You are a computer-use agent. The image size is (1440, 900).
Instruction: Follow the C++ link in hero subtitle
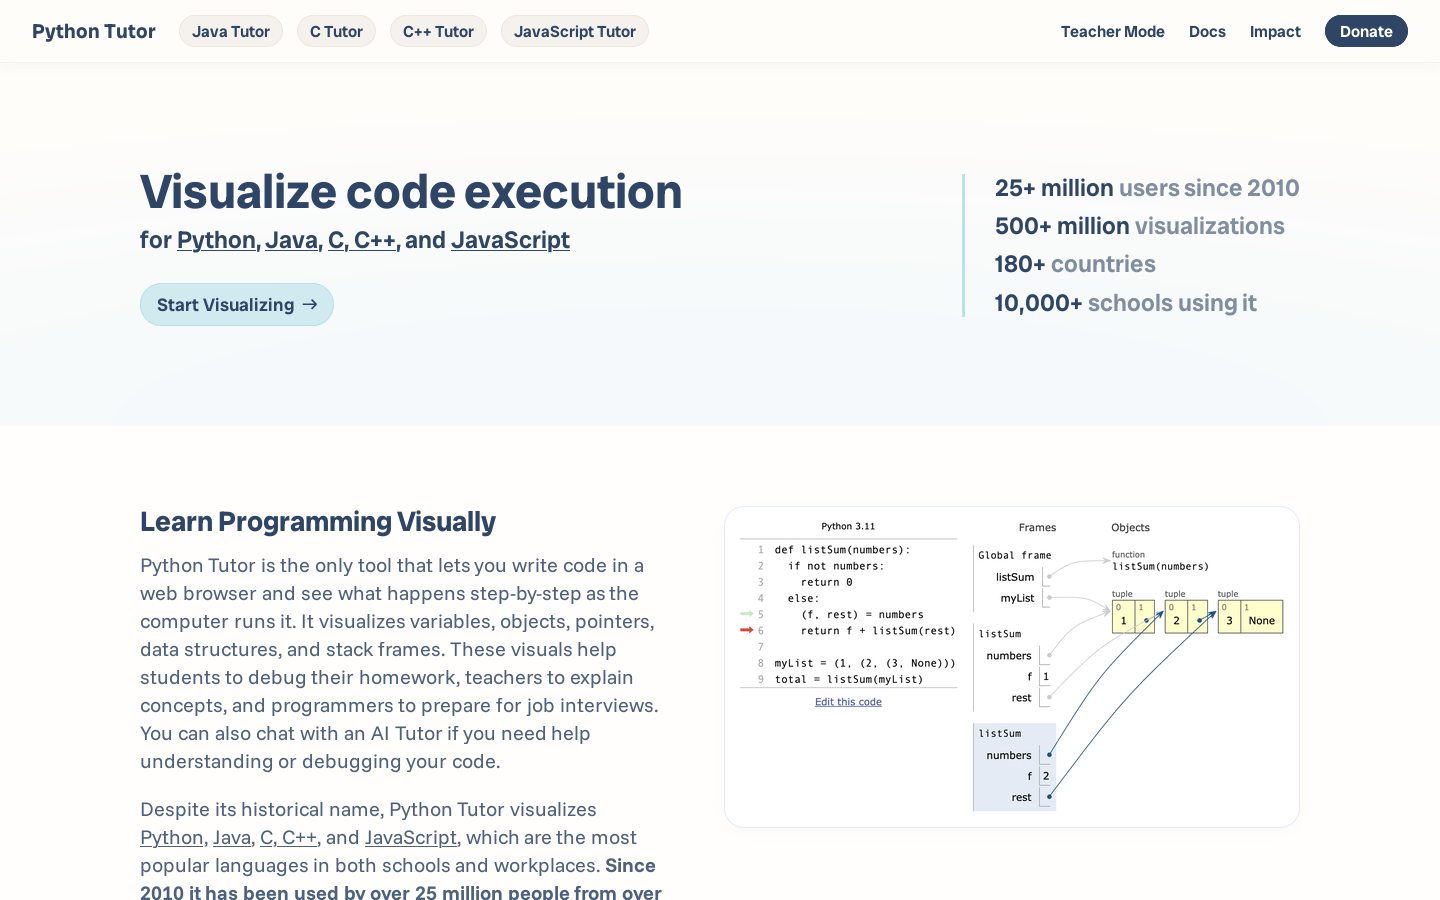(x=375, y=240)
